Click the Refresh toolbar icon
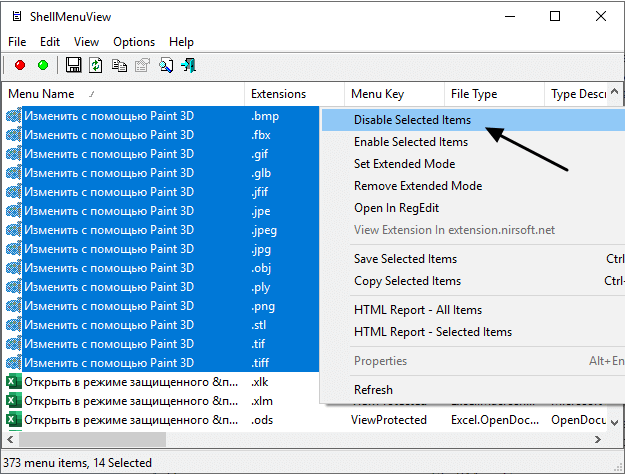The height and width of the screenshot is (474, 625). (96, 65)
